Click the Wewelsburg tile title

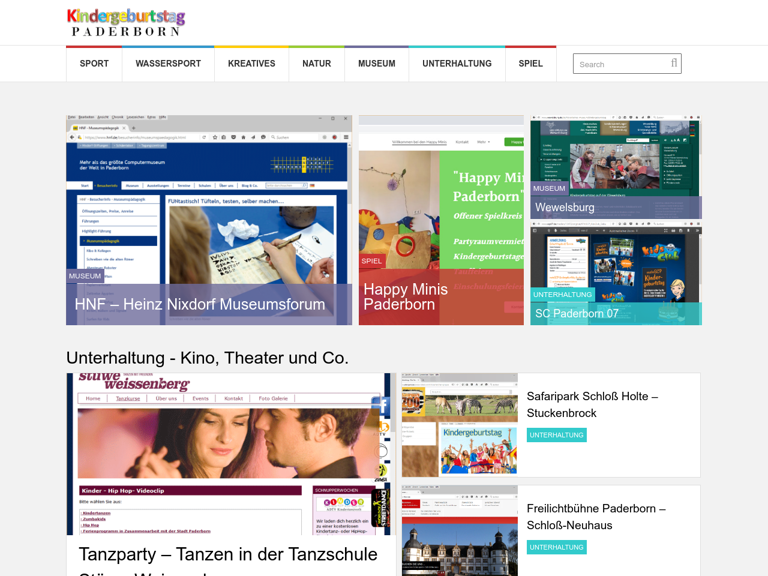(565, 208)
